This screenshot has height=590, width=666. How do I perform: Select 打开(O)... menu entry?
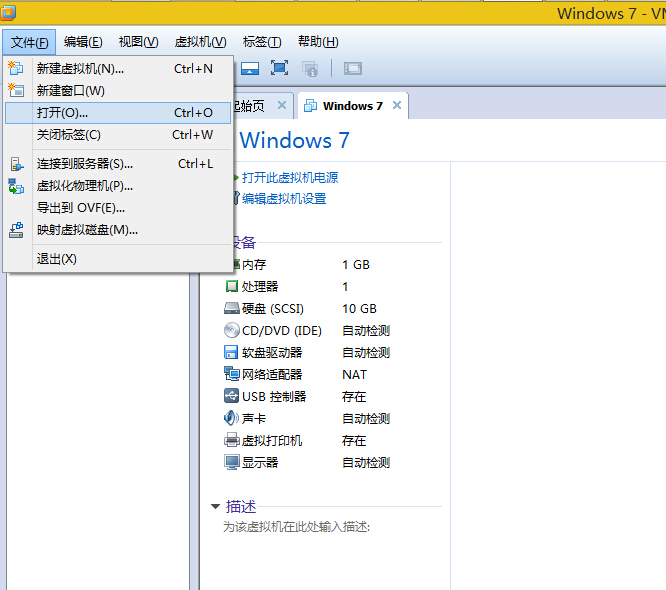tap(118, 113)
